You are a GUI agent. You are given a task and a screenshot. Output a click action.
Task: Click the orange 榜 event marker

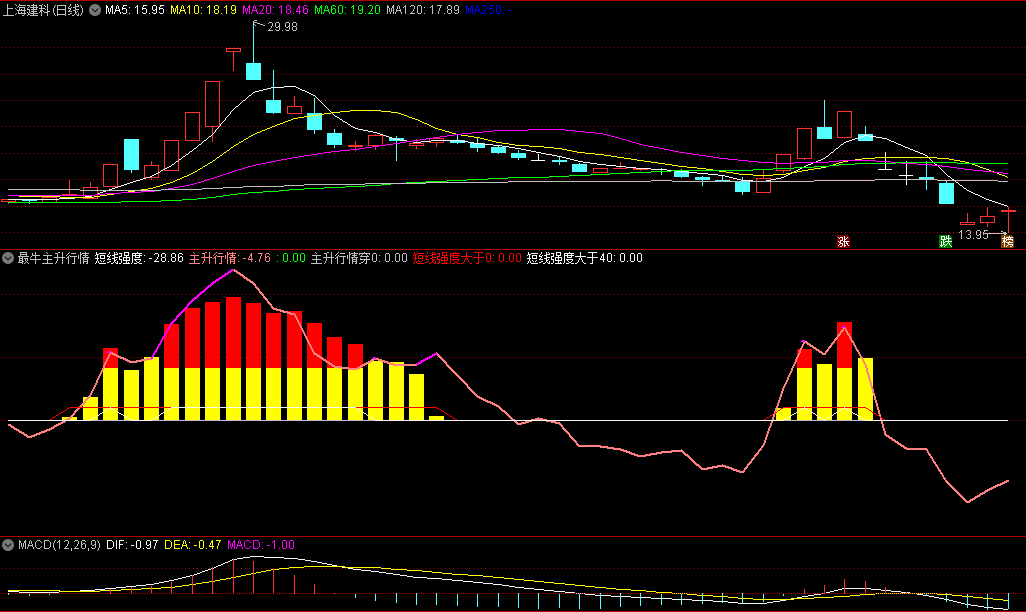pos(1008,242)
